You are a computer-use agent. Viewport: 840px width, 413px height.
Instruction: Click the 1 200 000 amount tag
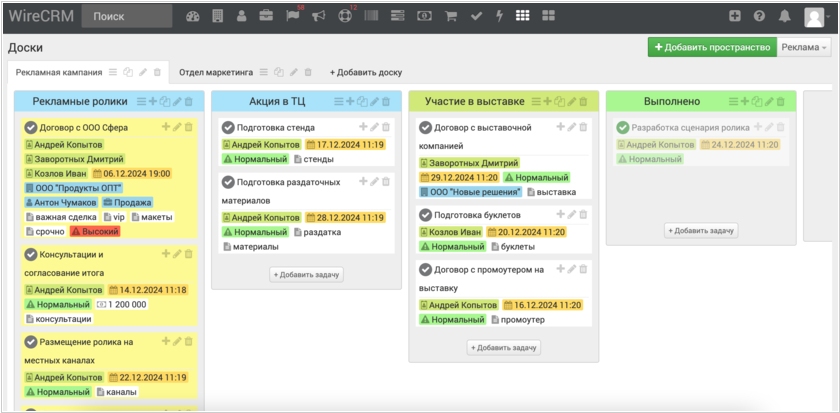click(121, 304)
